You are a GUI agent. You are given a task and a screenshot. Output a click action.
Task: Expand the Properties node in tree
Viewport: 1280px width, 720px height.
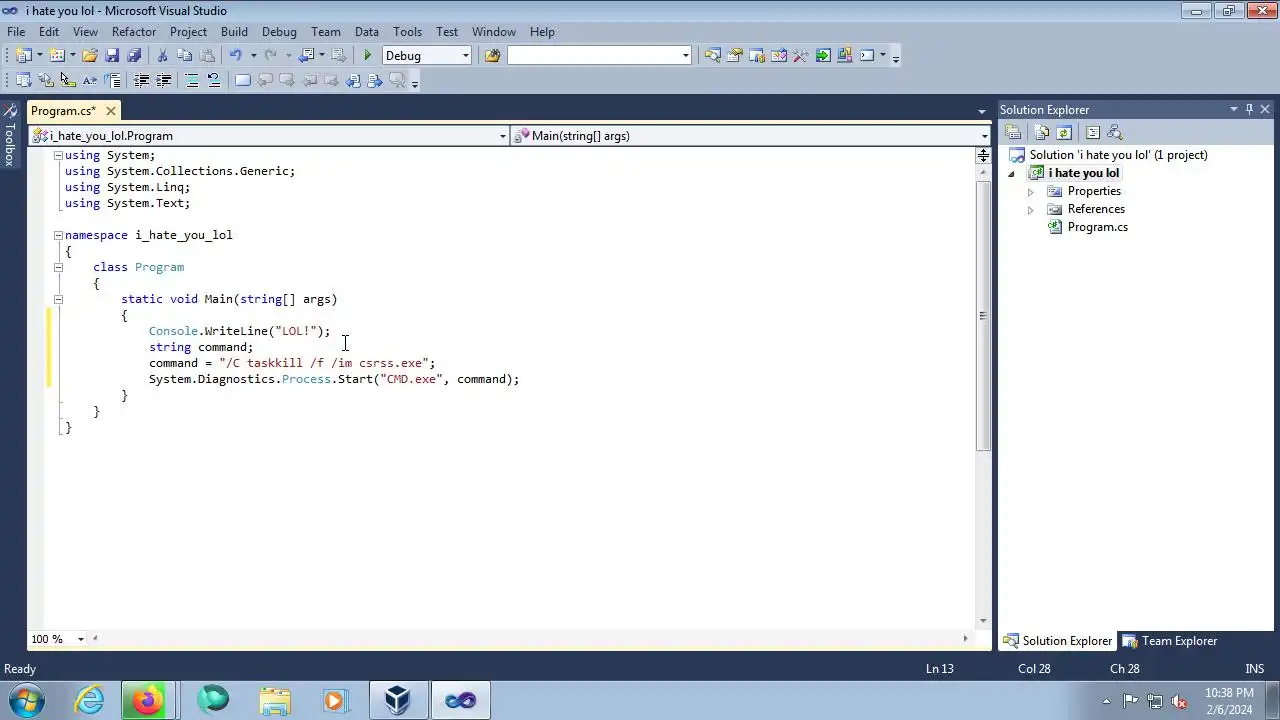click(x=1030, y=191)
